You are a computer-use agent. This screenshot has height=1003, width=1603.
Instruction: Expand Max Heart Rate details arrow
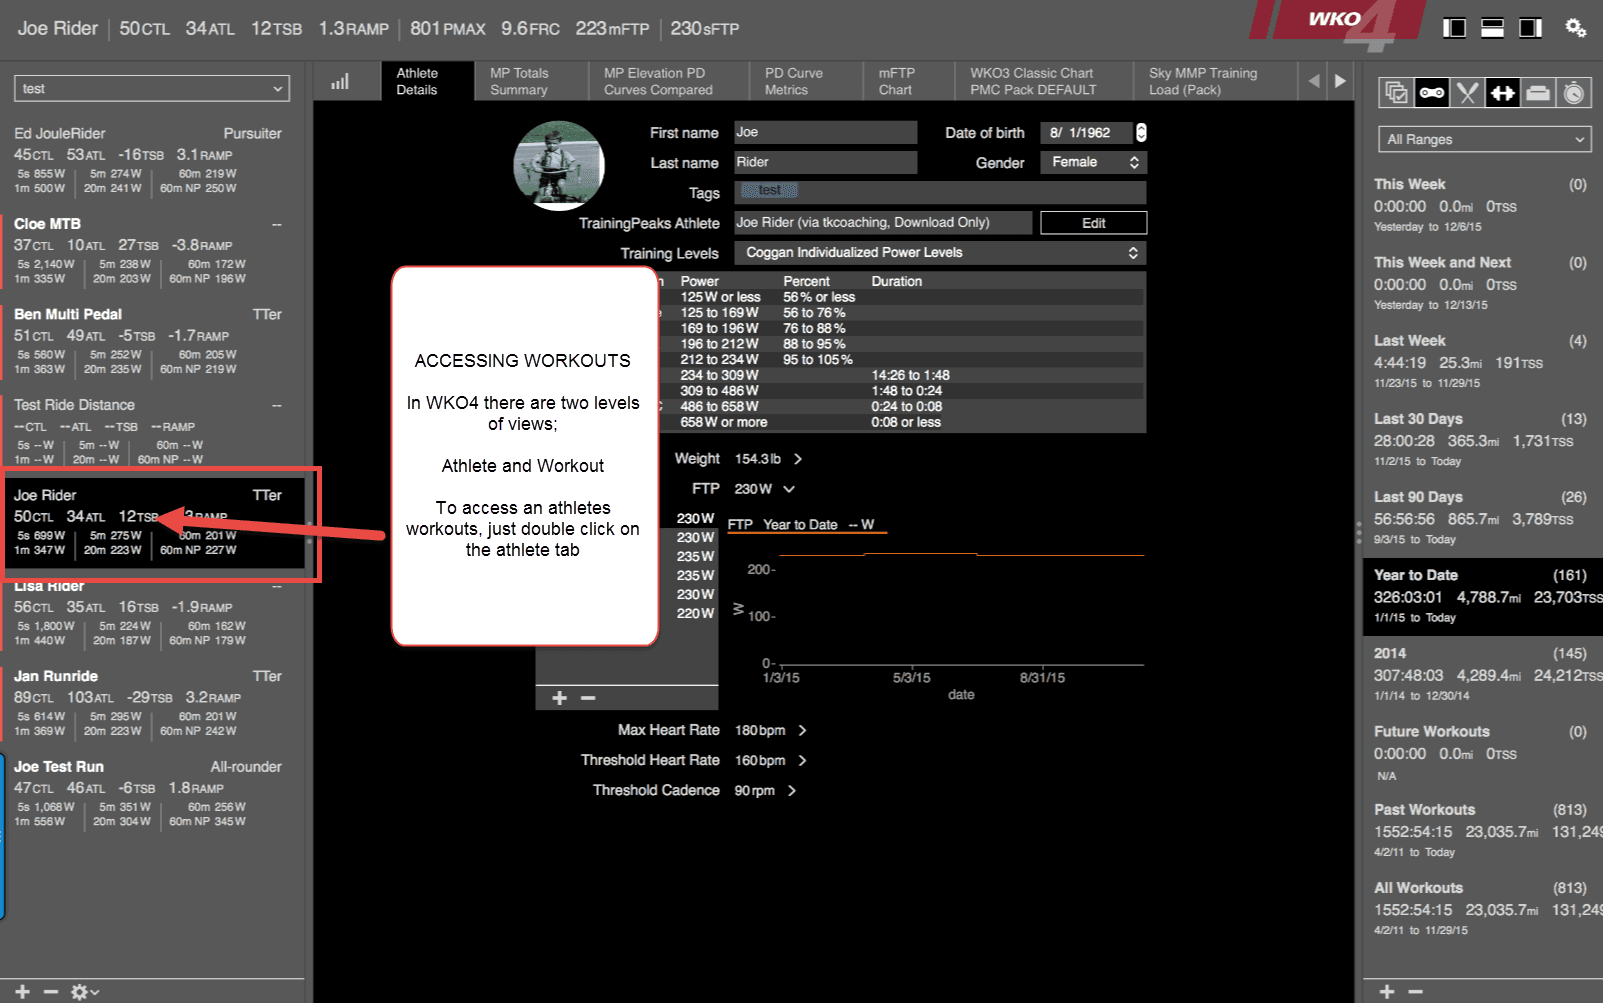802,730
